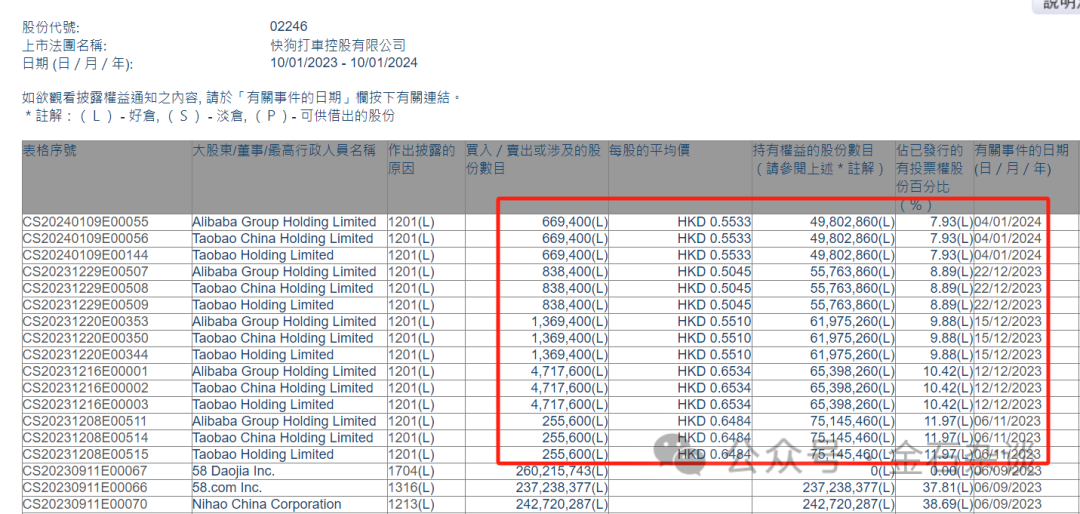The width and height of the screenshot is (1080, 514).
Task: Open form serial CS20230911E00070
Action: pyautogui.click(x=86, y=504)
